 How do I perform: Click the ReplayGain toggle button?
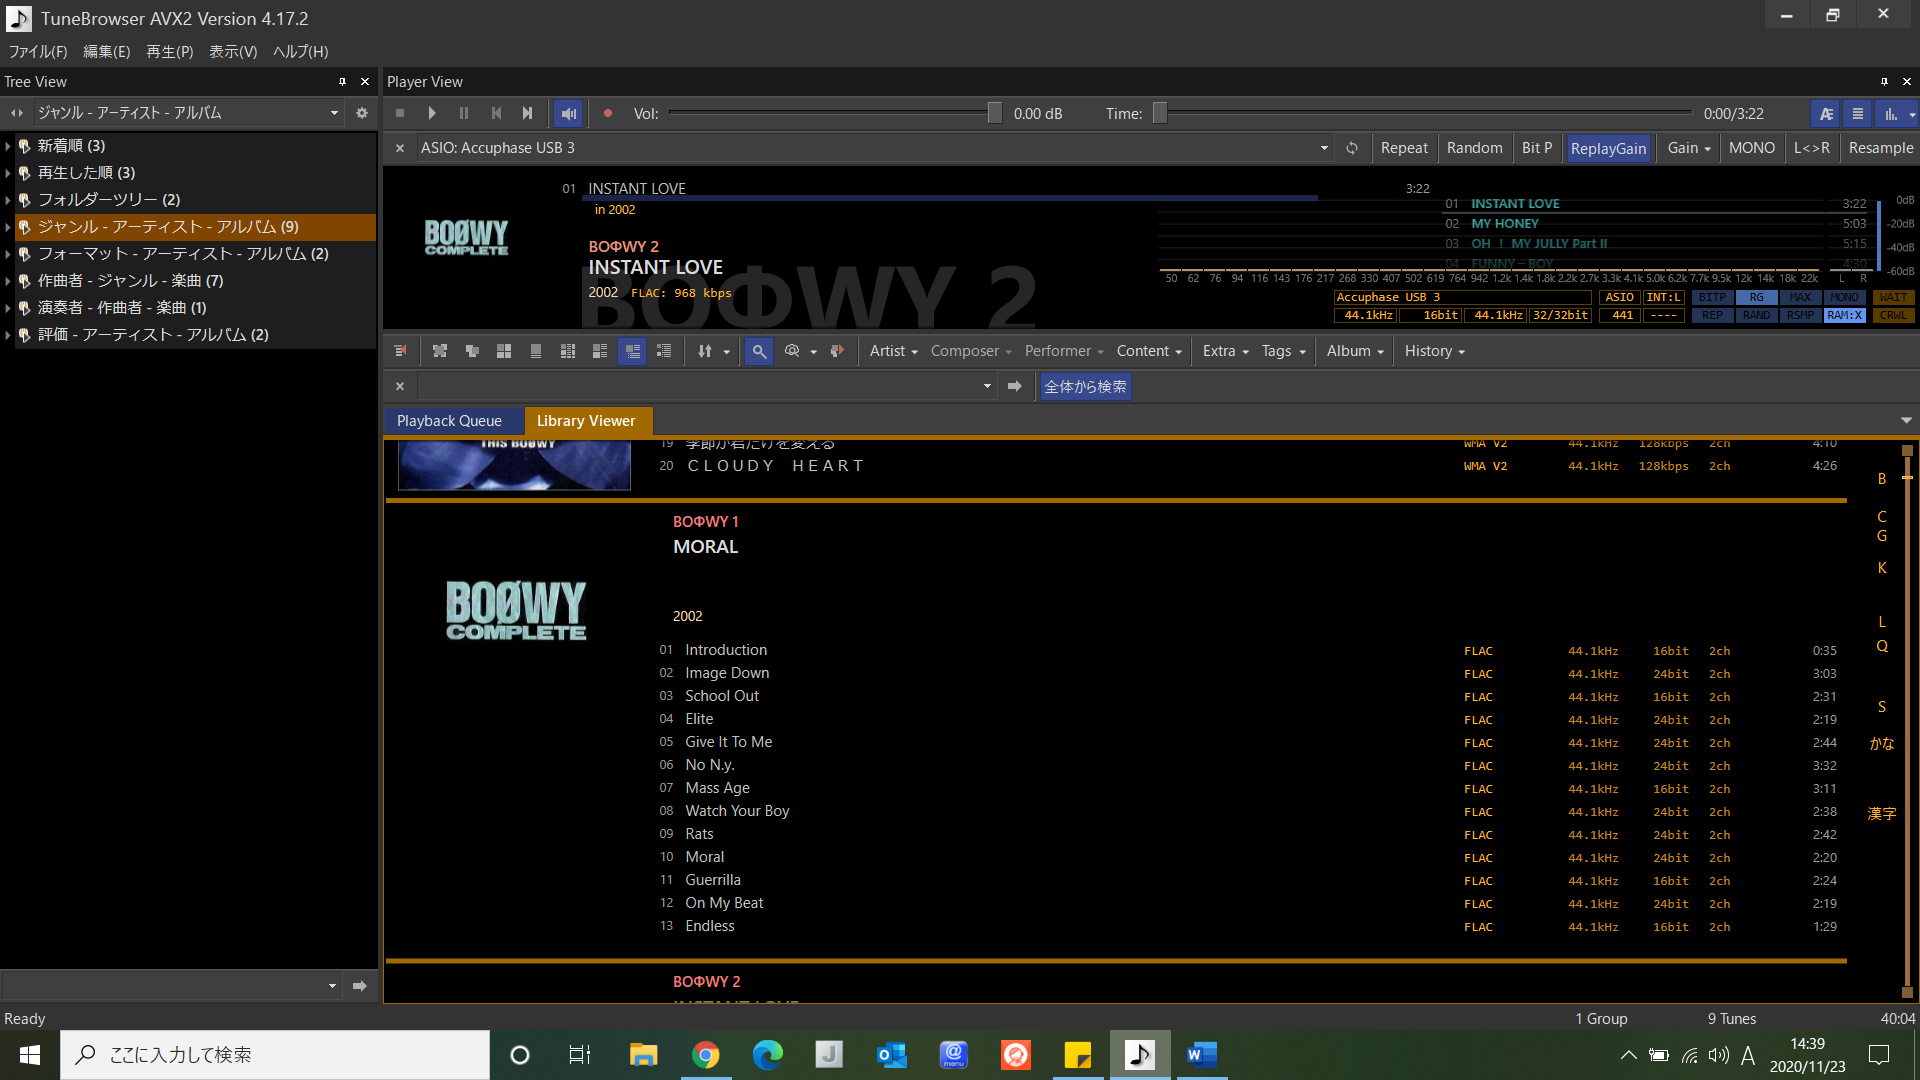coord(1606,146)
